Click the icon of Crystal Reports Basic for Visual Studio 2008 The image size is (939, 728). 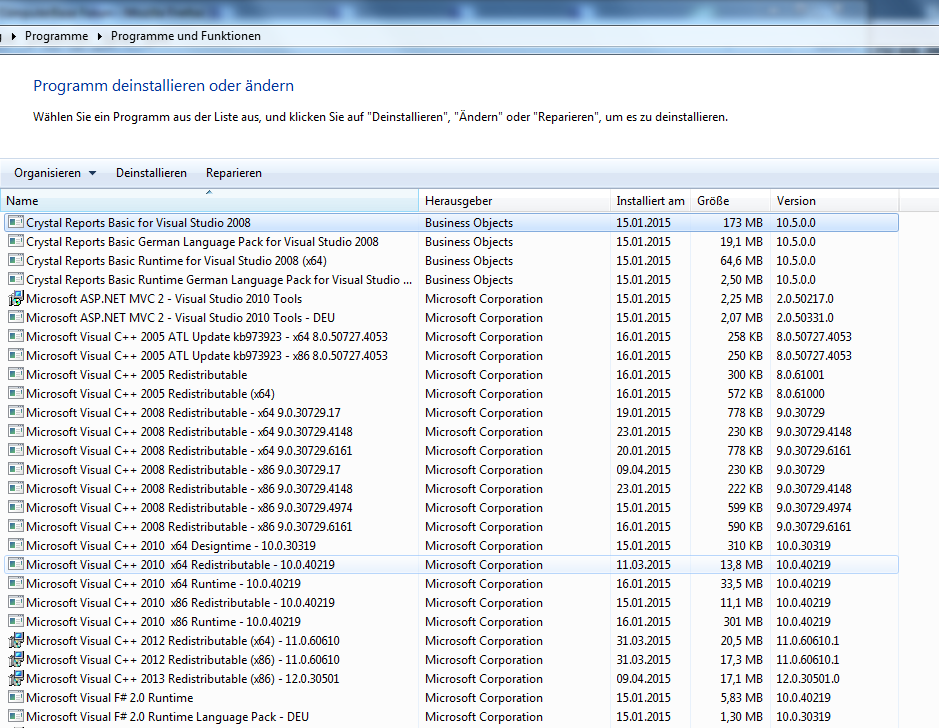pos(16,222)
